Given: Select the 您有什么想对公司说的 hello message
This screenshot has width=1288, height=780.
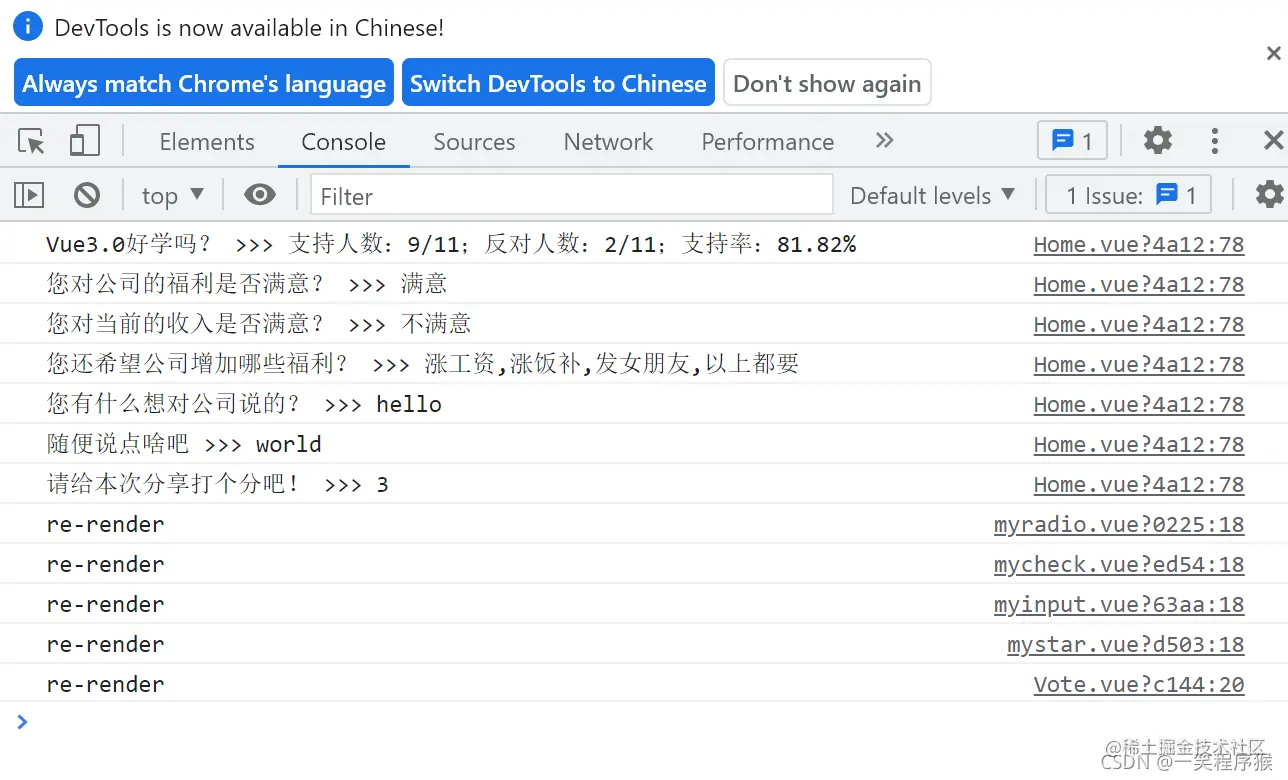Looking at the screenshot, I should point(244,404).
